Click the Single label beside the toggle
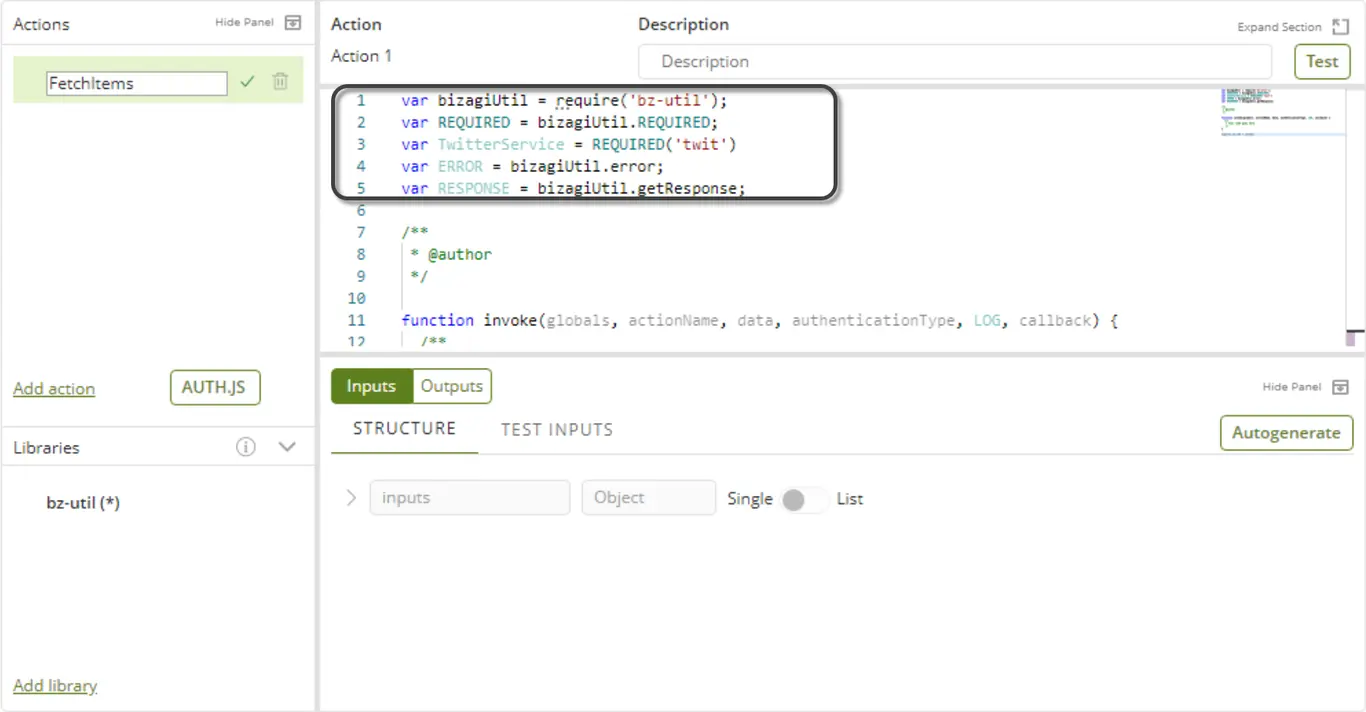The height and width of the screenshot is (712, 1366). tap(750, 498)
